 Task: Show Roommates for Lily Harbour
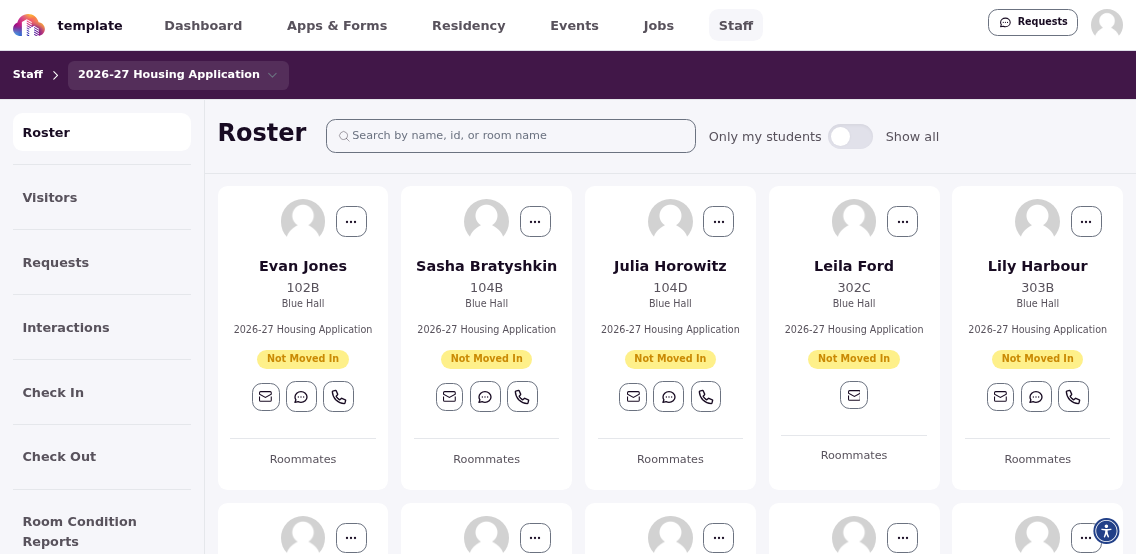[1037, 459]
